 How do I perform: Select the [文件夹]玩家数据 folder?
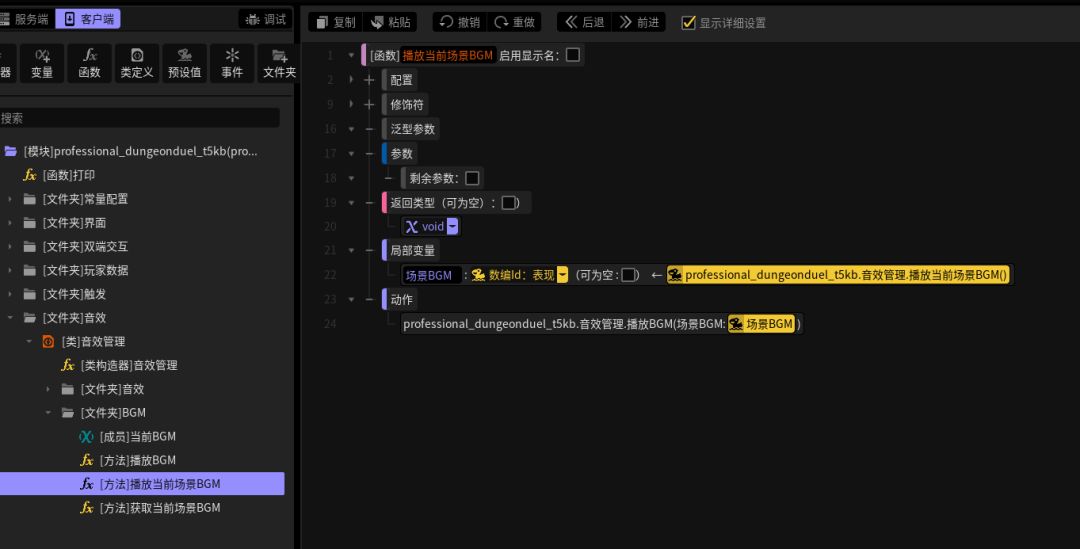[x=85, y=270]
